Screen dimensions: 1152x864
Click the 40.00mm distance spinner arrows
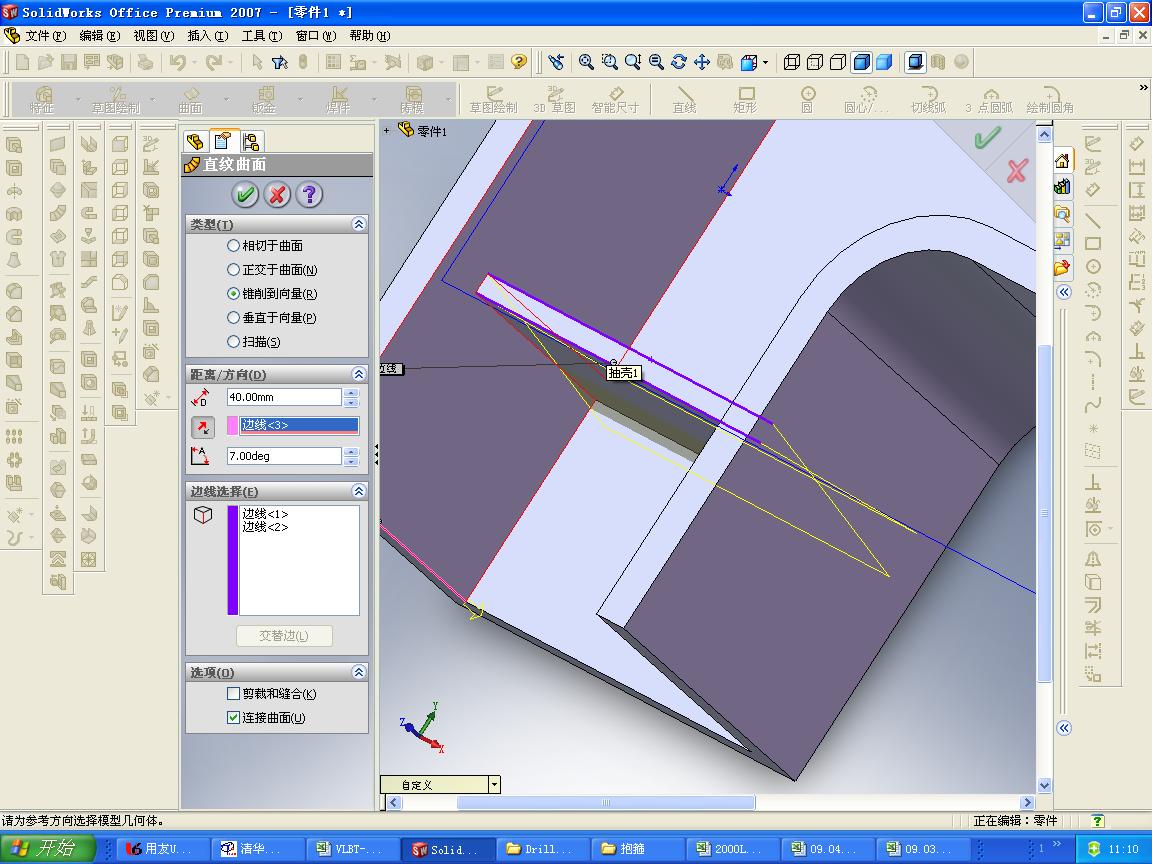(351, 397)
